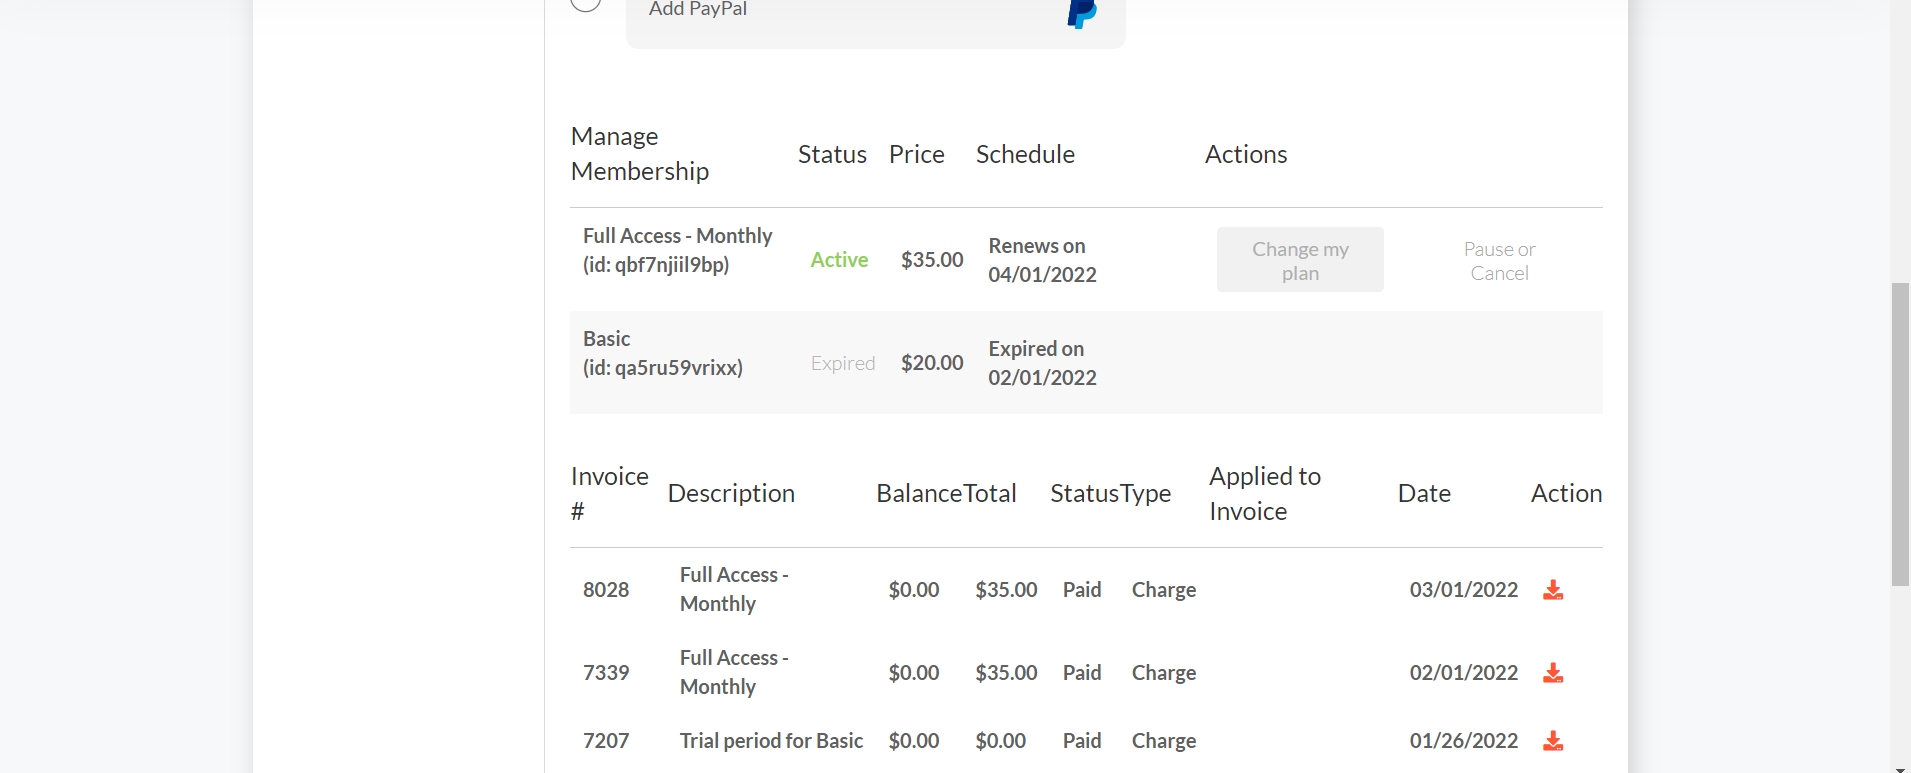Download invoice 7339 from 02/01/2022
This screenshot has height=773, width=1911.
tap(1552, 673)
